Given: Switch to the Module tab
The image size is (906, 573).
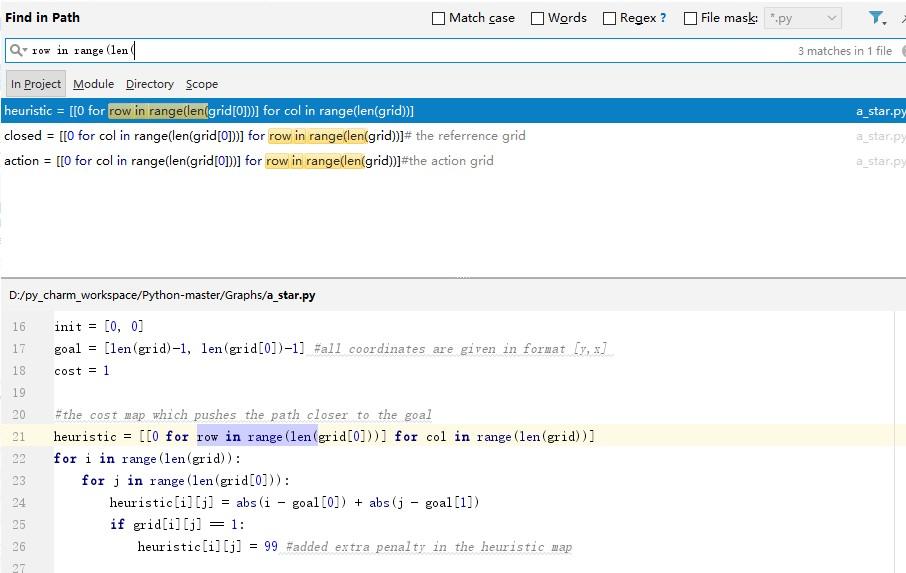Looking at the screenshot, I should [x=93, y=84].
